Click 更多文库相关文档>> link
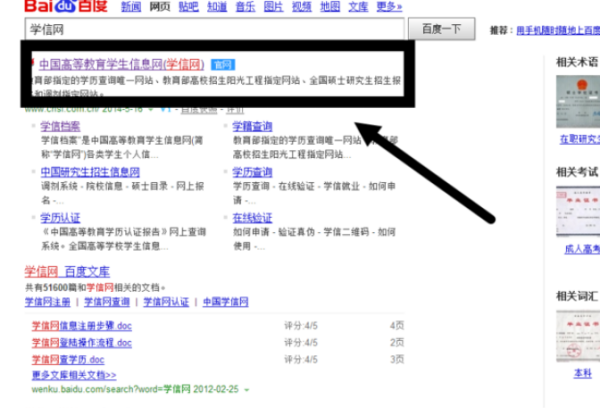Image resolution: width=600 pixels, height=408 pixels. (x=74, y=375)
